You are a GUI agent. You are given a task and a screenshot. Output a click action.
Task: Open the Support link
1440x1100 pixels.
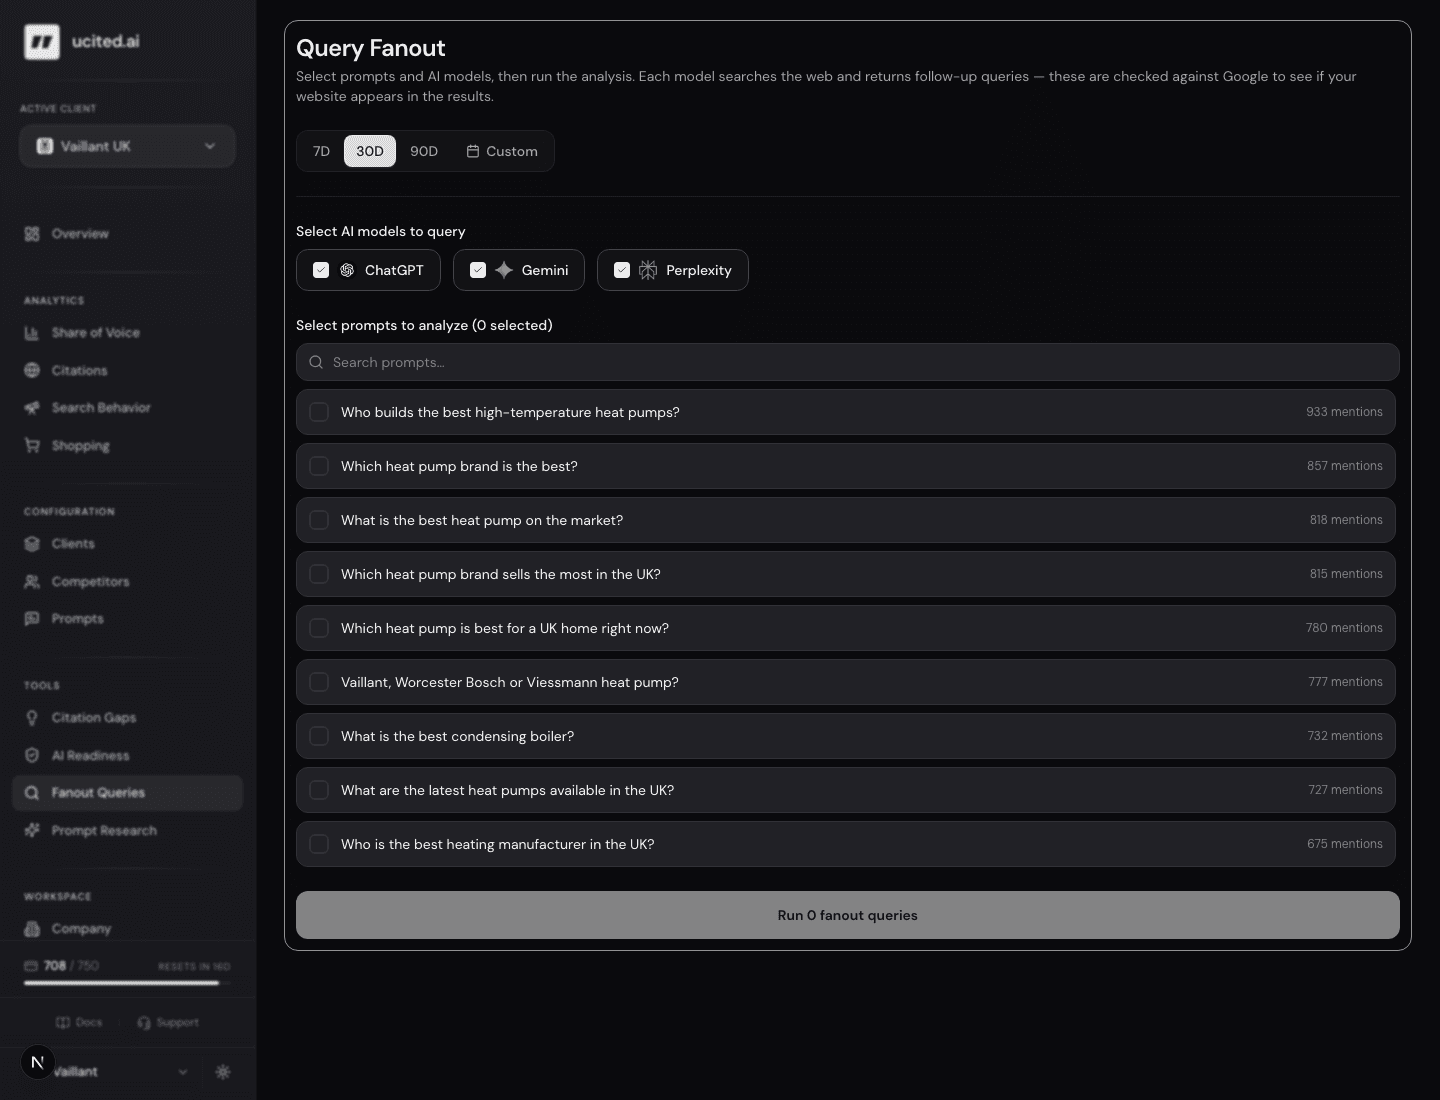[168, 1022]
